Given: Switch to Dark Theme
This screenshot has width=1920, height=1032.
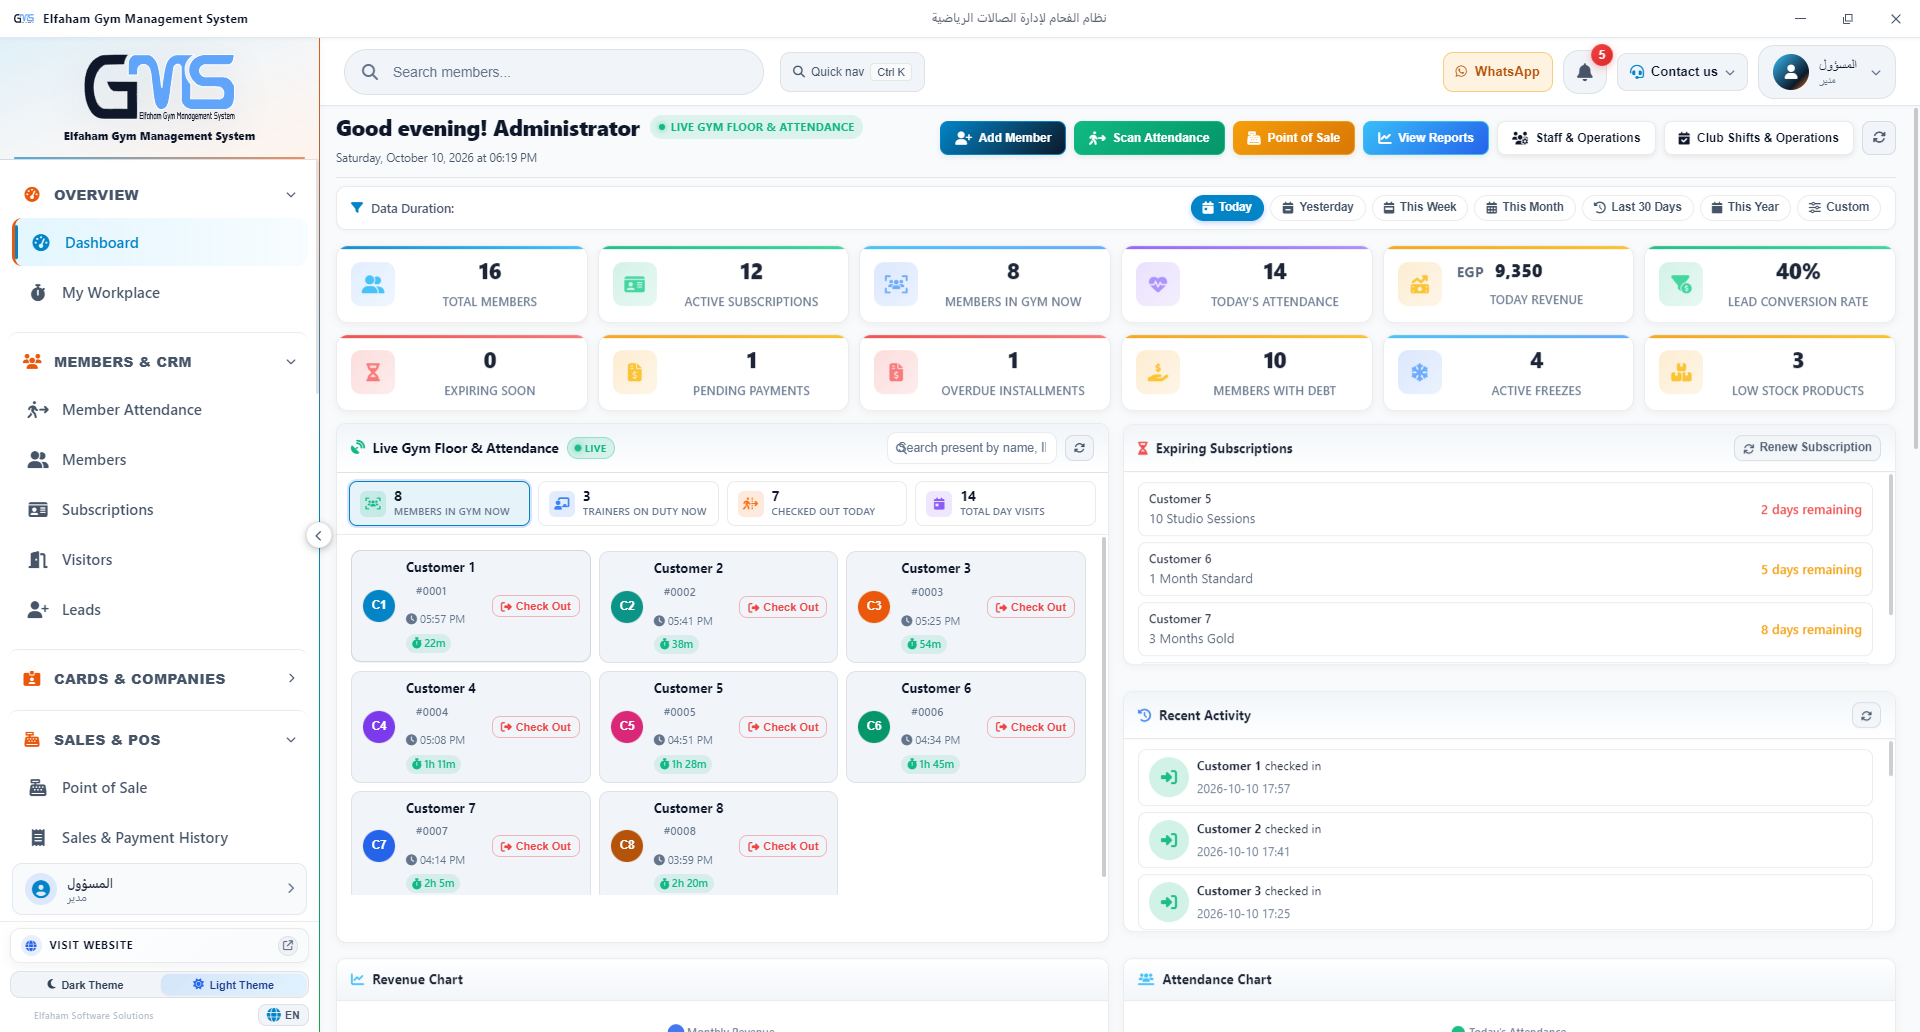Looking at the screenshot, I should pyautogui.click(x=86, y=985).
